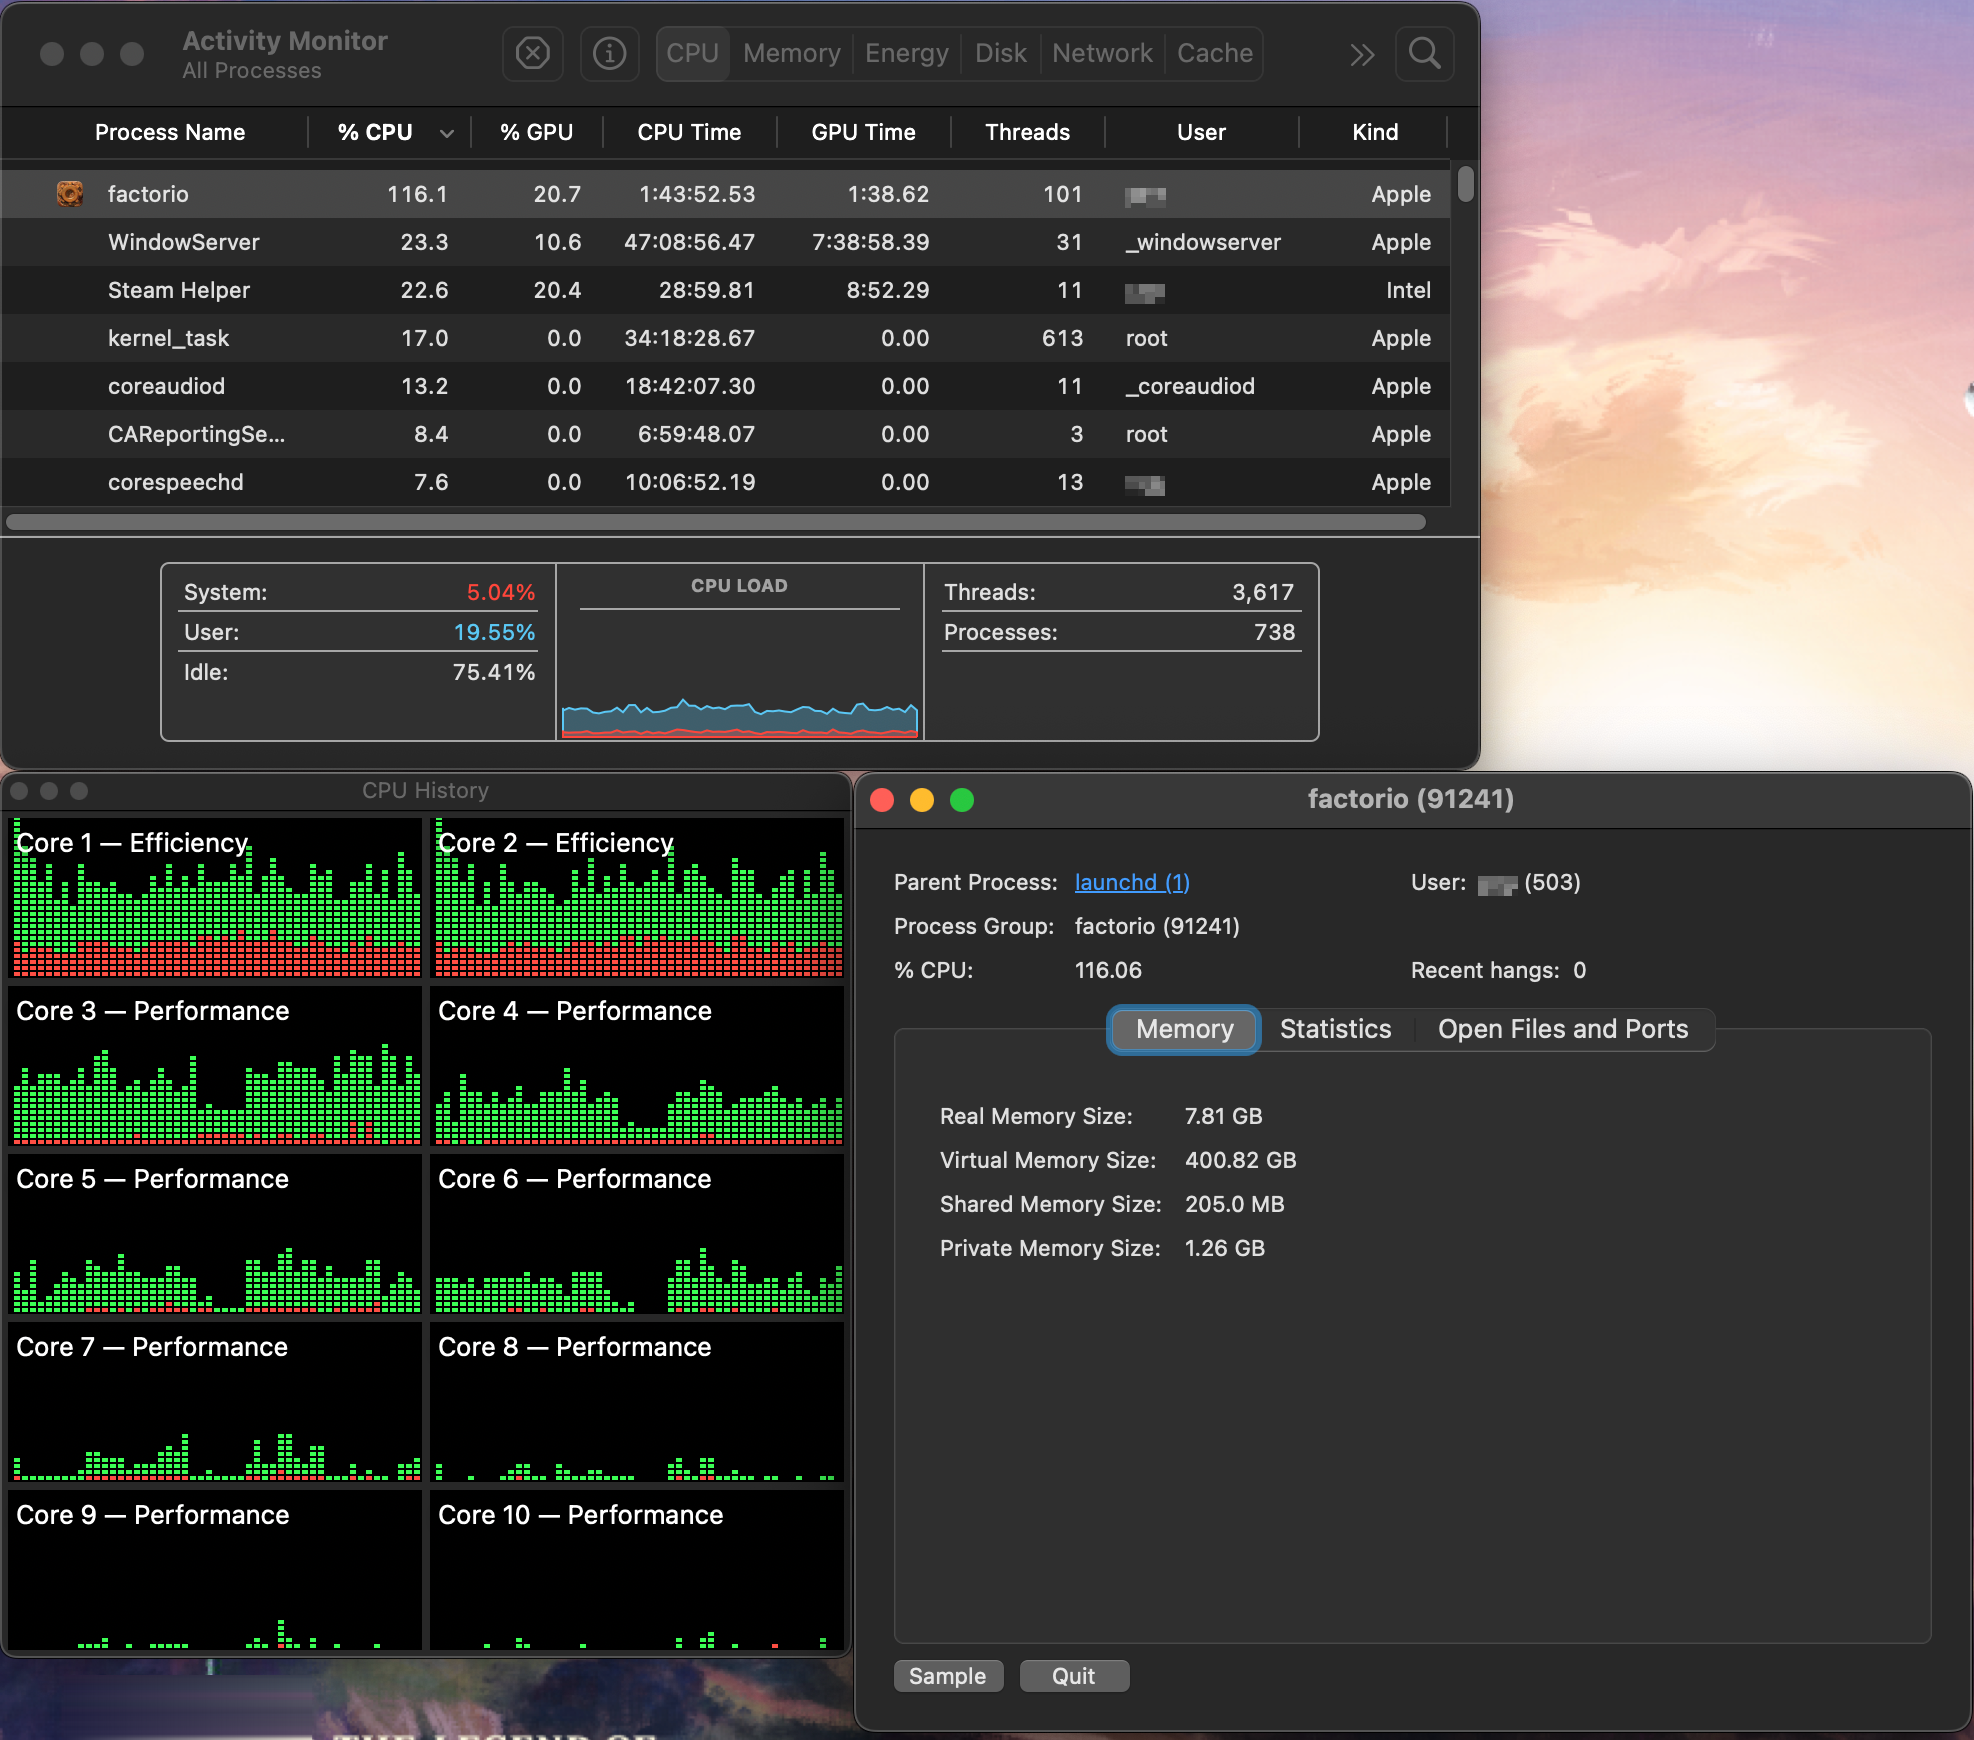Viewport: 1974px width, 1740px height.
Task: Click the Core 10 — Performance graph
Action: [x=638, y=1569]
